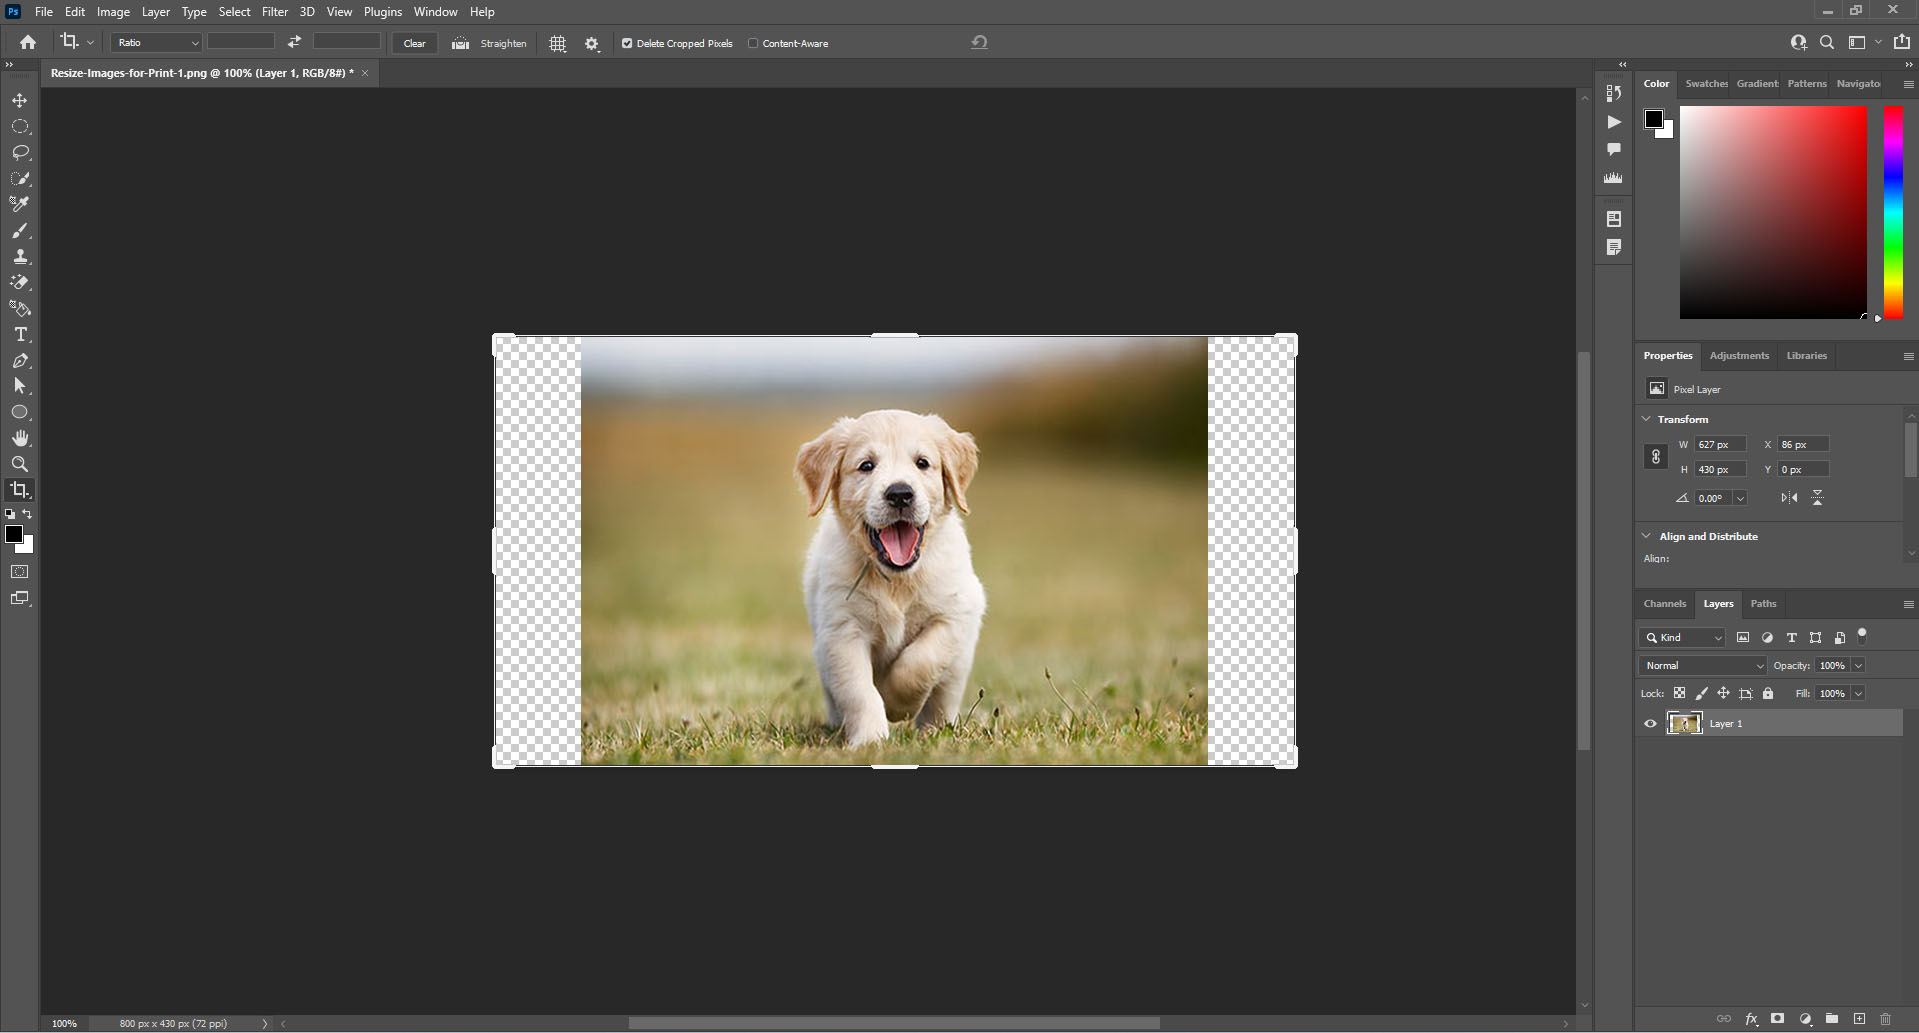Click the Straighten button in options bar
Screen dimensions: 1919x1033
pyautogui.click(x=490, y=43)
